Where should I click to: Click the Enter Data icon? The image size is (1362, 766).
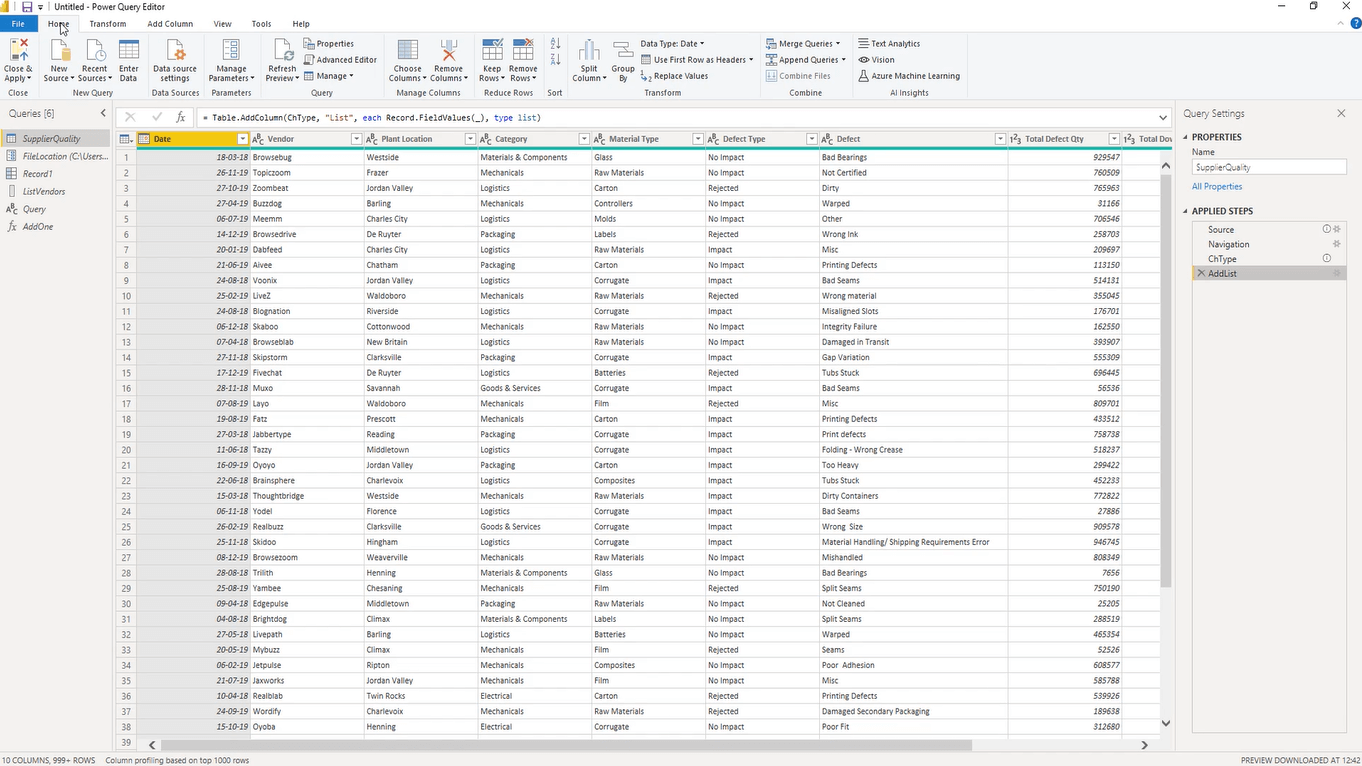(129, 60)
